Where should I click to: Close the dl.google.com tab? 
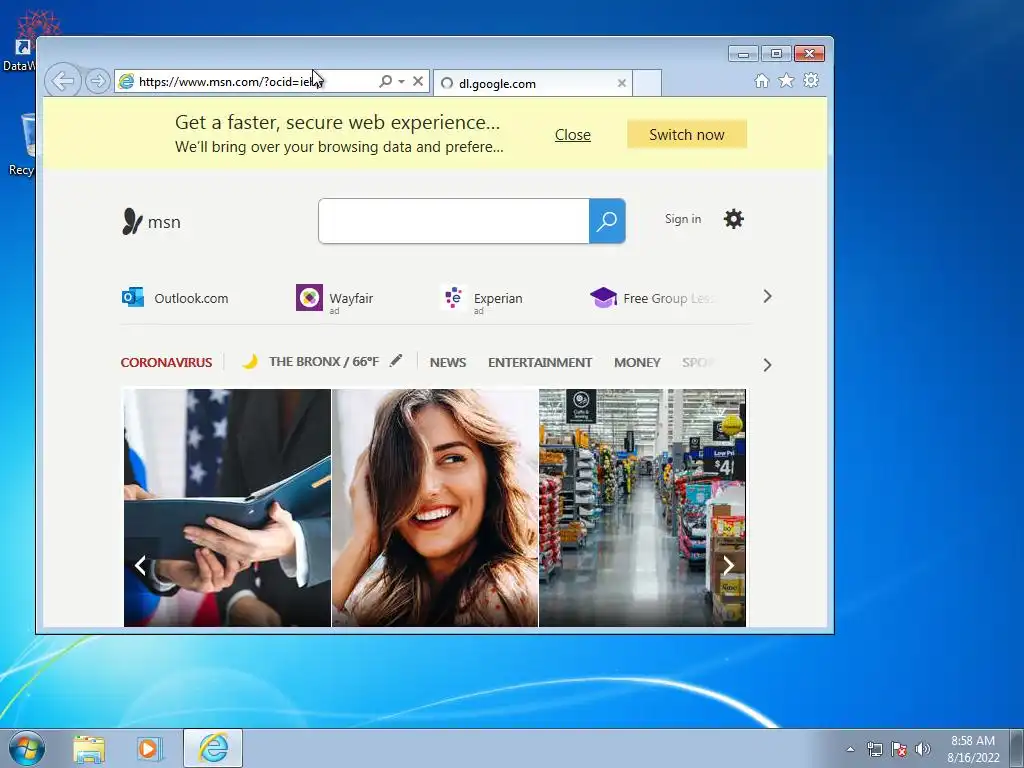(622, 83)
